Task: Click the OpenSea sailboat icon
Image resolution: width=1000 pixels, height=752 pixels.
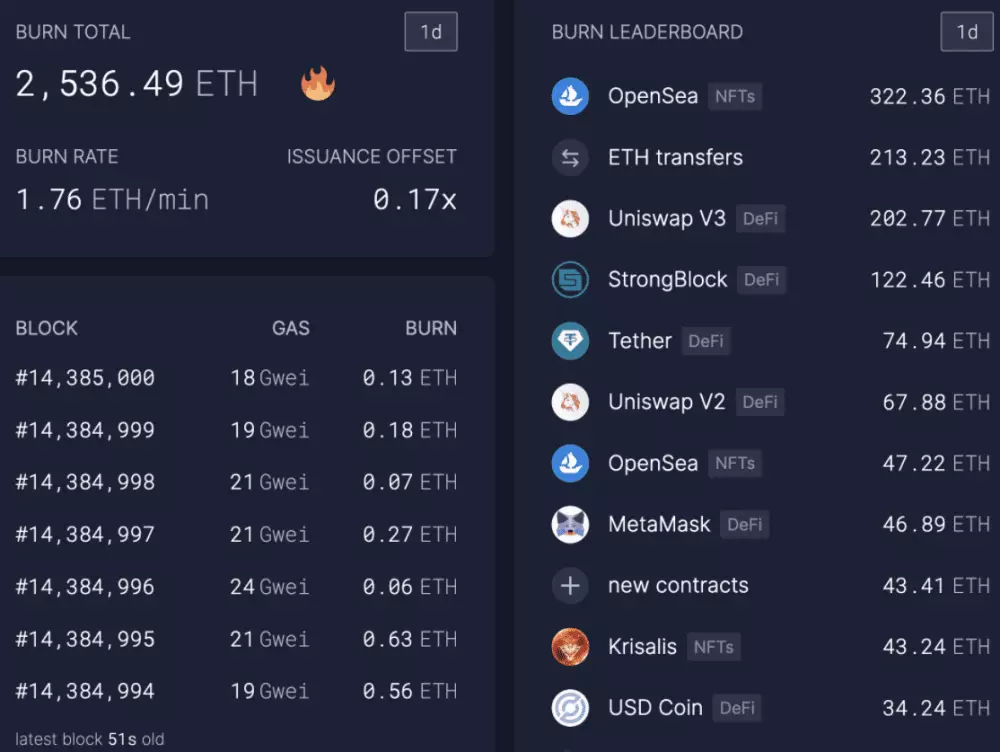Action: (x=570, y=96)
